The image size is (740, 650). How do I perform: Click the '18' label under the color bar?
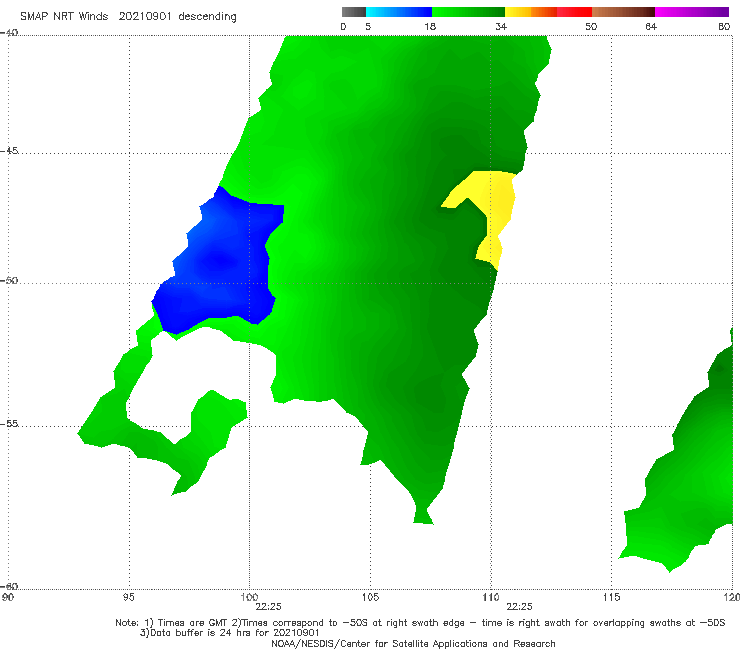(x=430, y=27)
